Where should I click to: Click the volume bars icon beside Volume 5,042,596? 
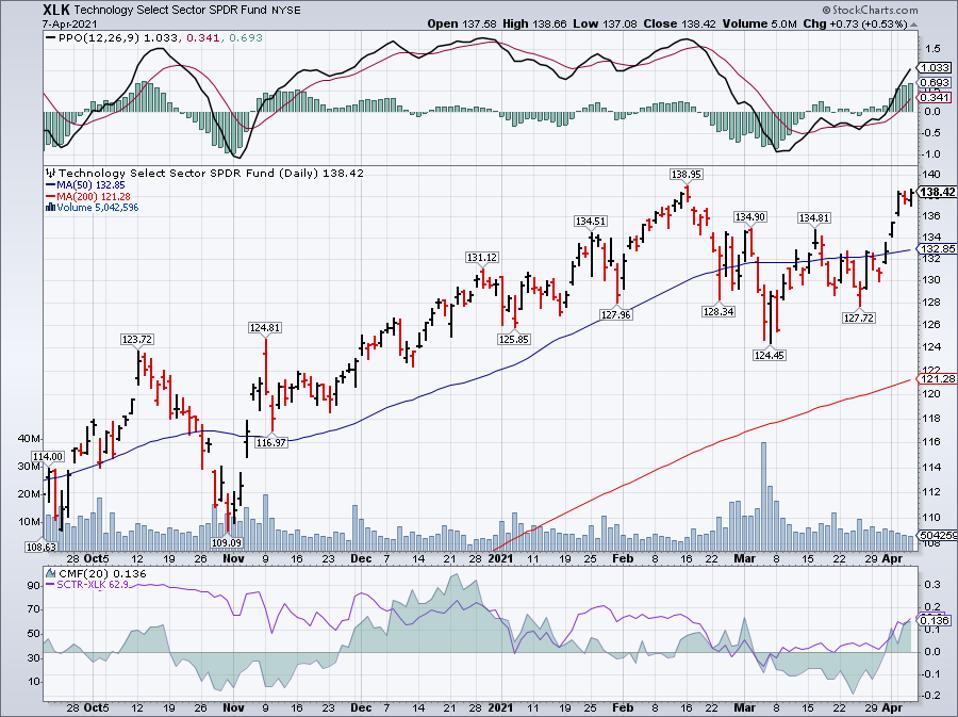[50, 208]
